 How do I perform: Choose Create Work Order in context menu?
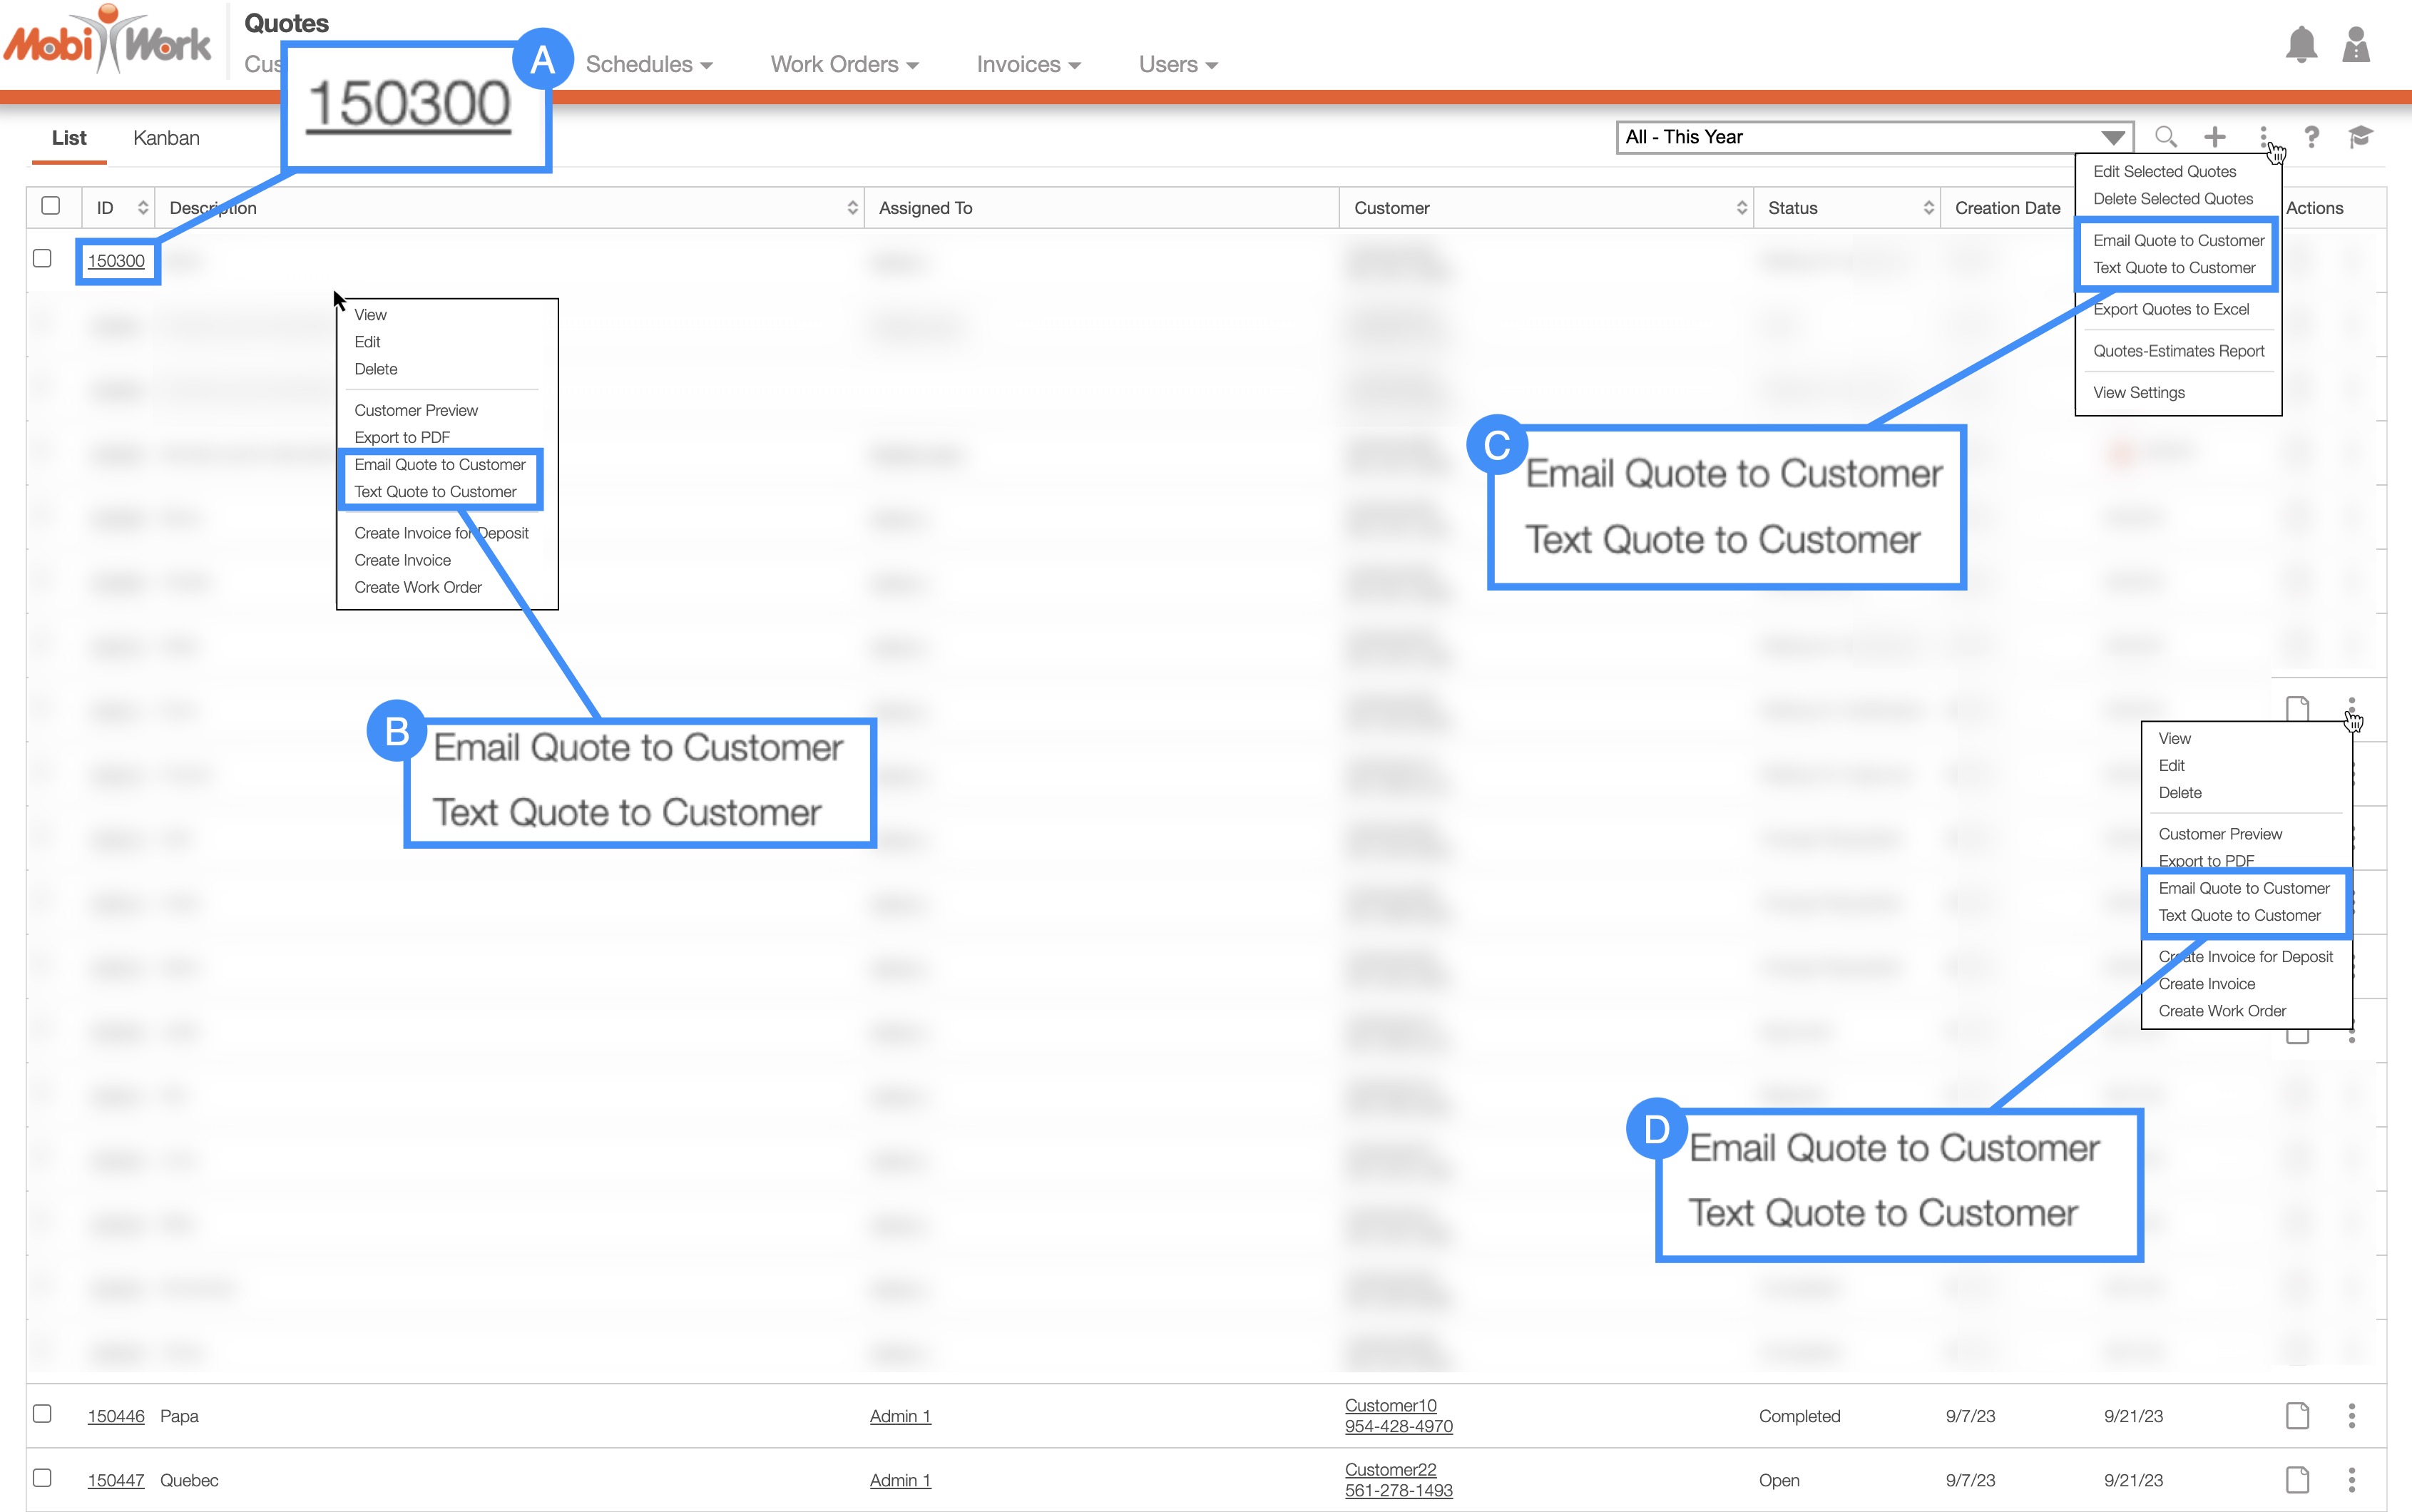(x=418, y=587)
